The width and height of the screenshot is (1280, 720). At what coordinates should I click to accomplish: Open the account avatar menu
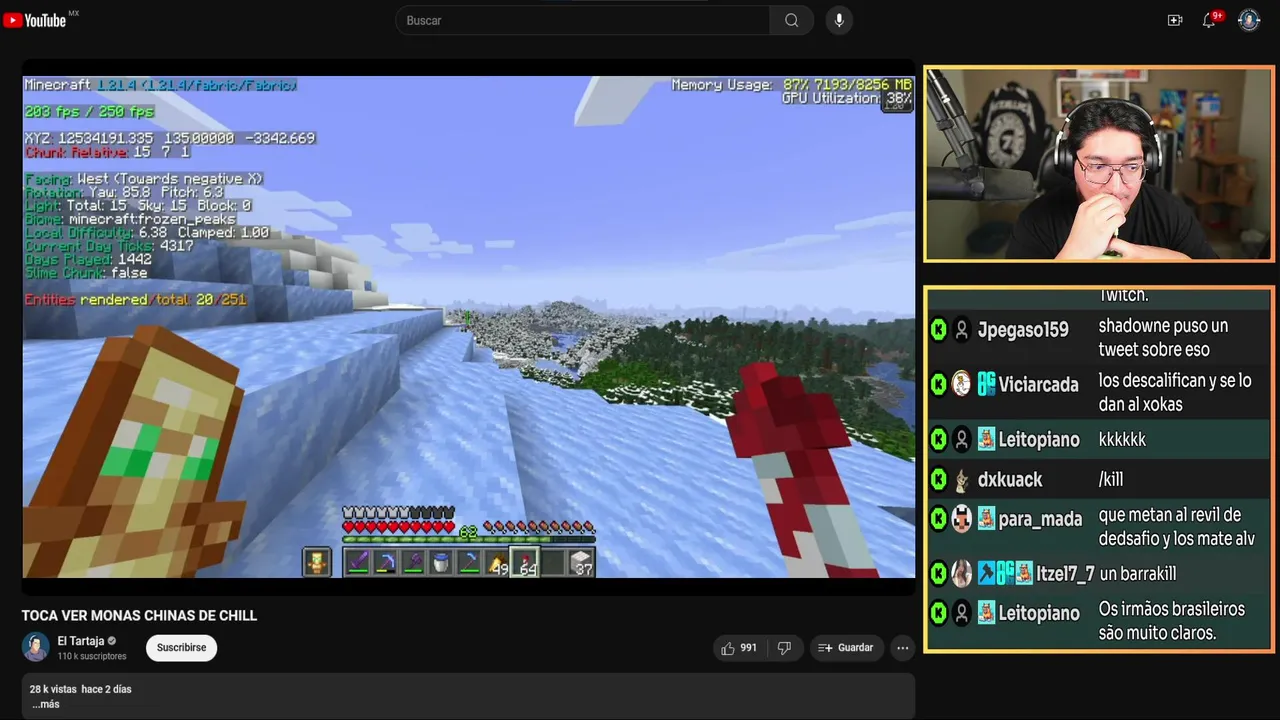tap(1249, 20)
